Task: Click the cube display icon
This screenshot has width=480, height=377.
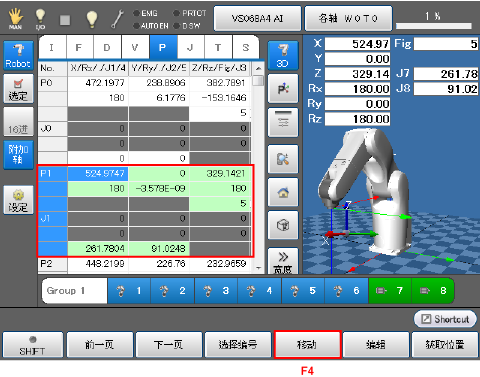Action: point(283,225)
